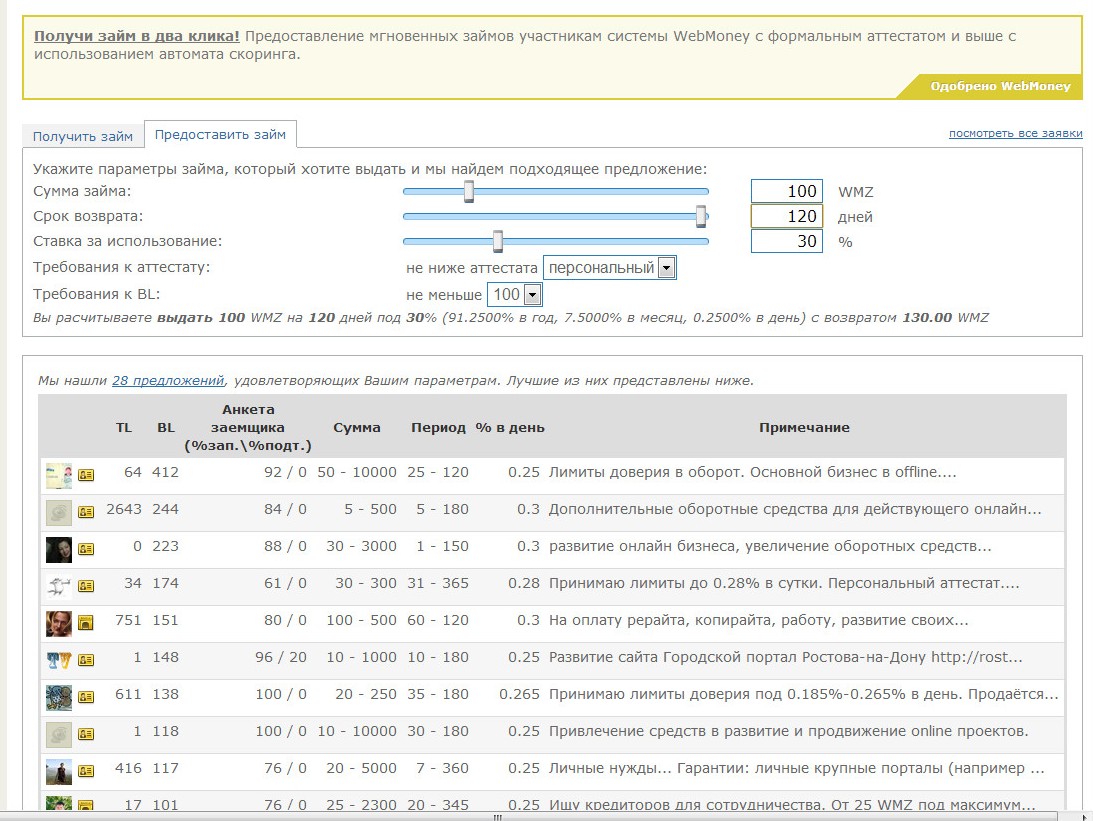Click the Сумма column header
Viewport: 1093px width, 821px height.
pos(357,428)
